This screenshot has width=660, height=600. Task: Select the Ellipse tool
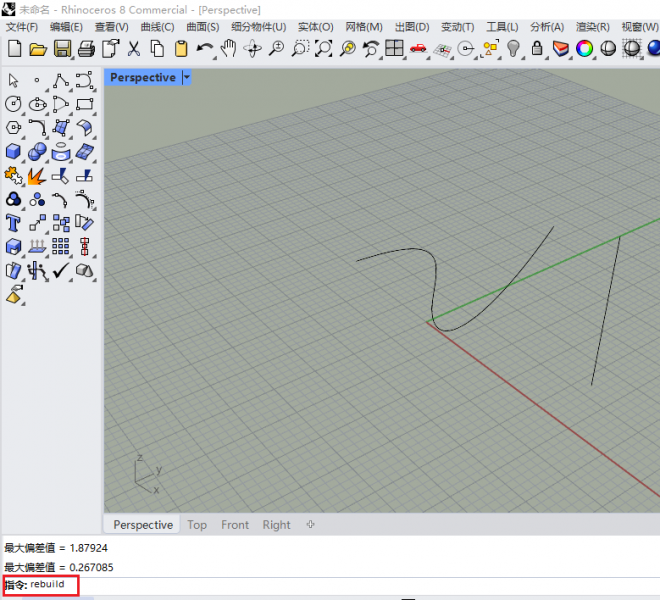[x=37, y=104]
